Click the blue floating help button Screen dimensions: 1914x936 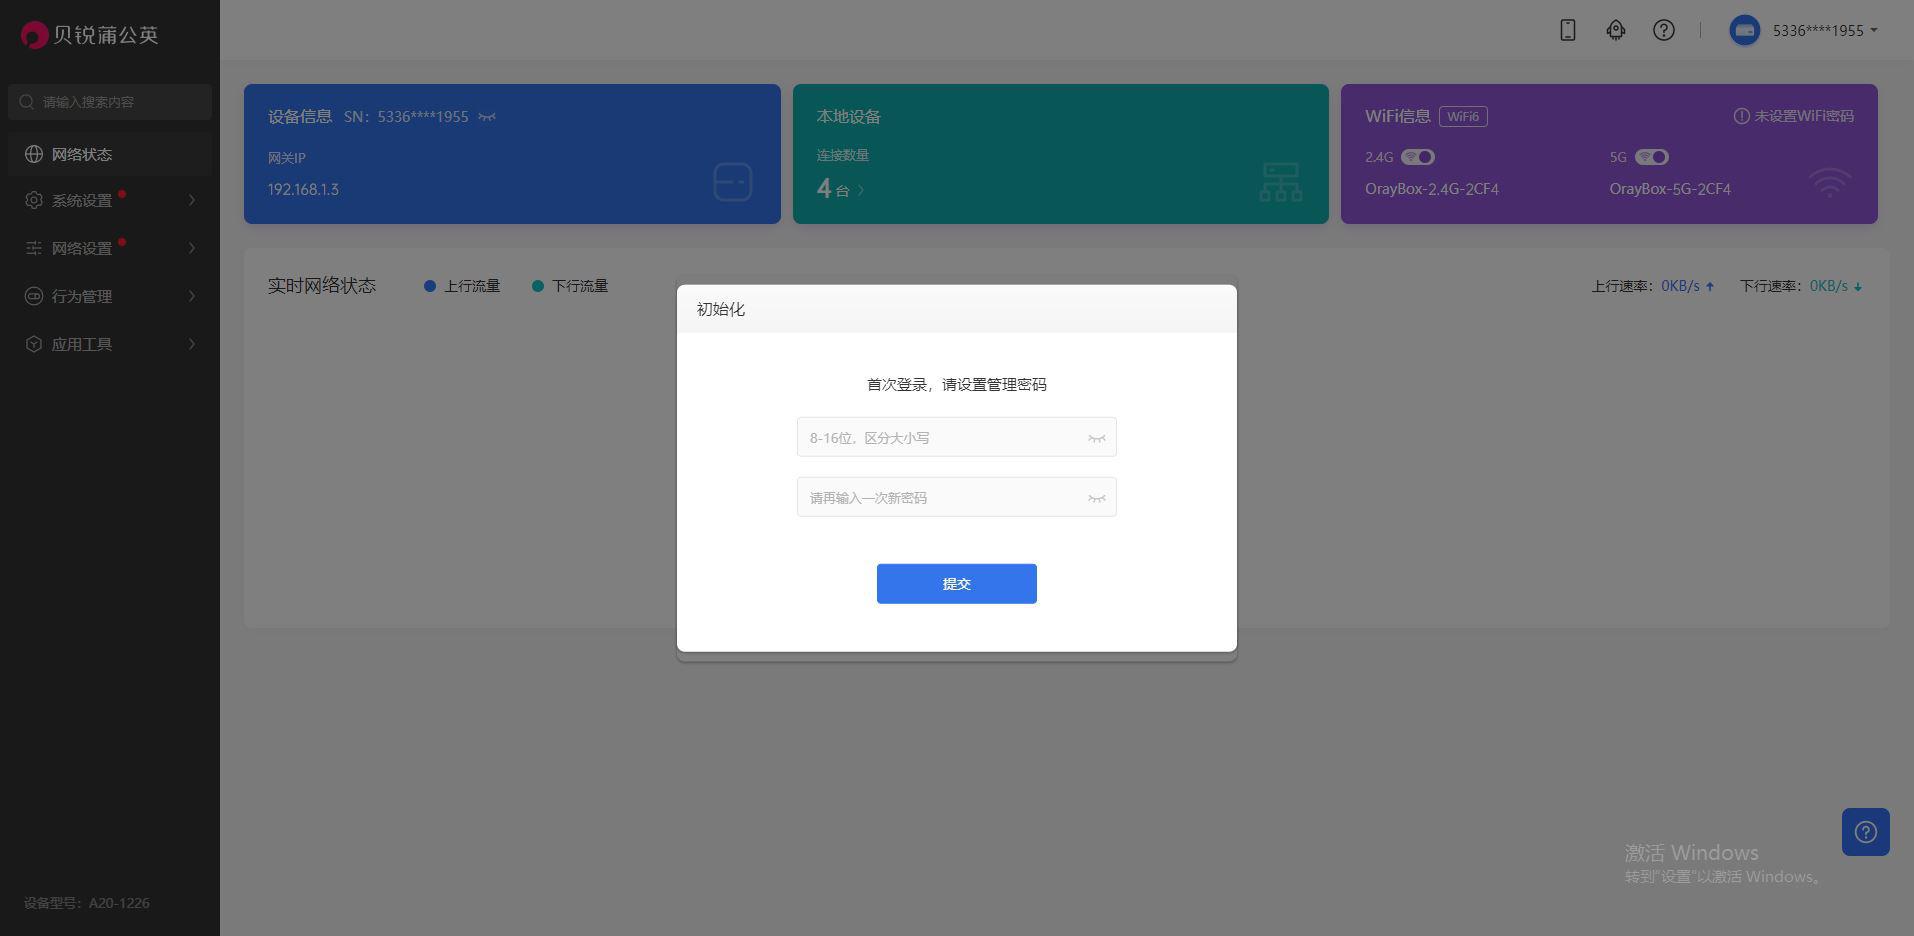[1865, 832]
